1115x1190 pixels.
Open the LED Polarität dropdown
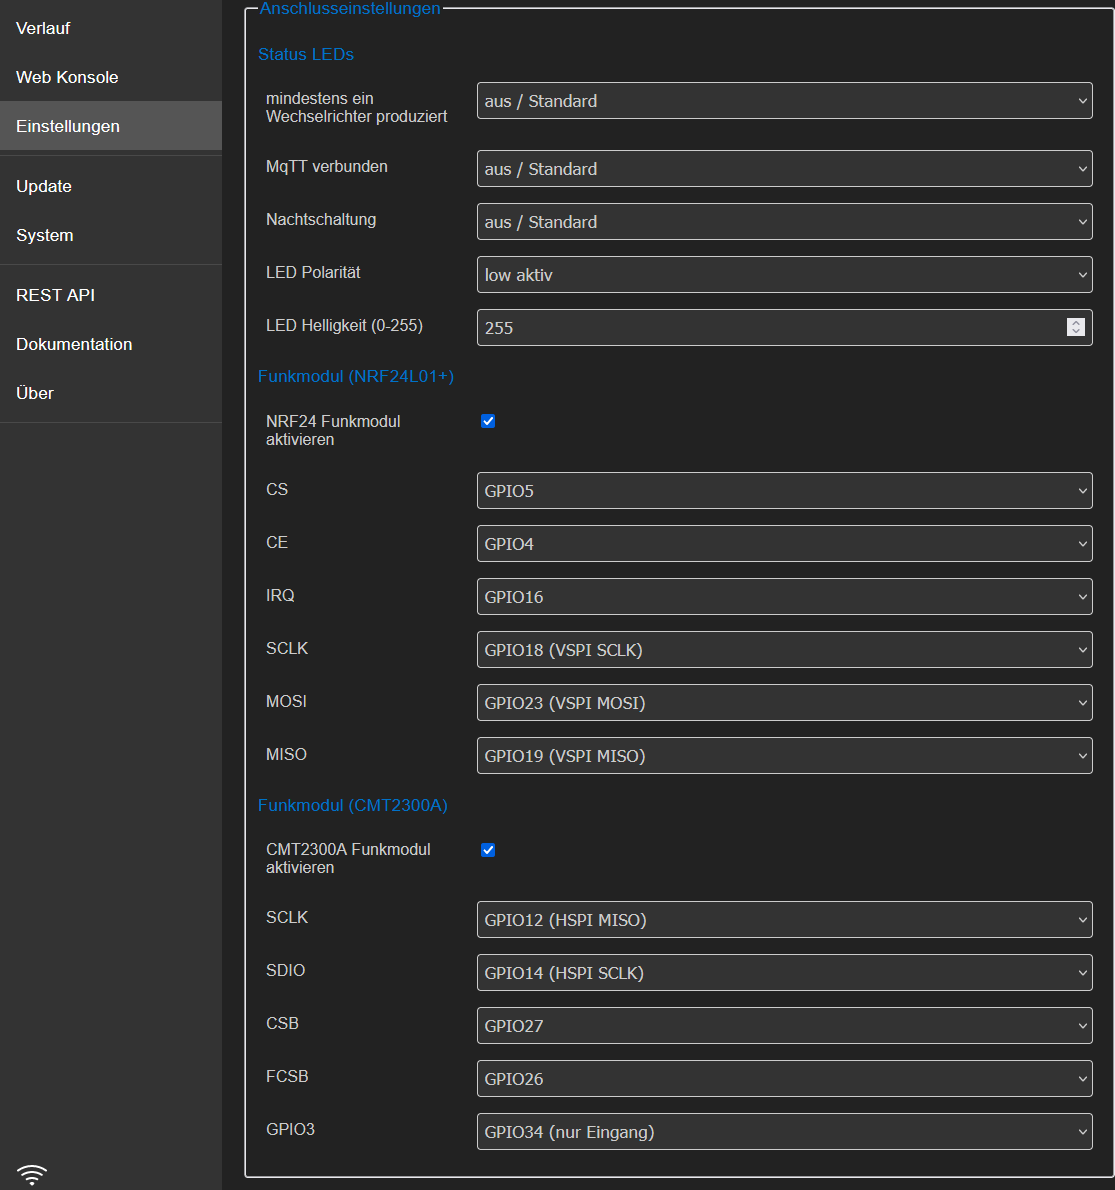(784, 275)
